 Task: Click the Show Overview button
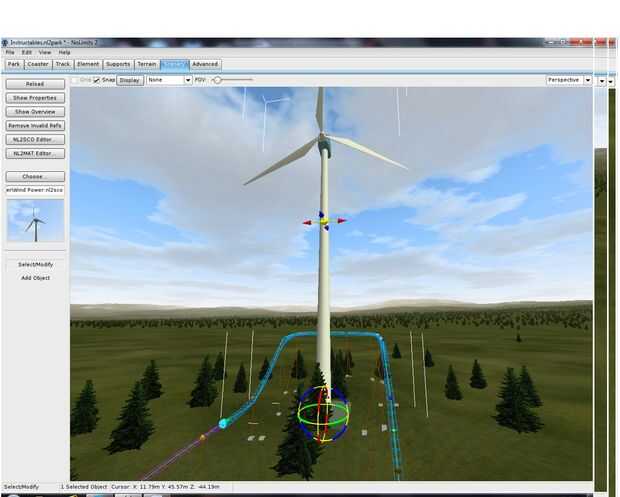coord(35,112)
